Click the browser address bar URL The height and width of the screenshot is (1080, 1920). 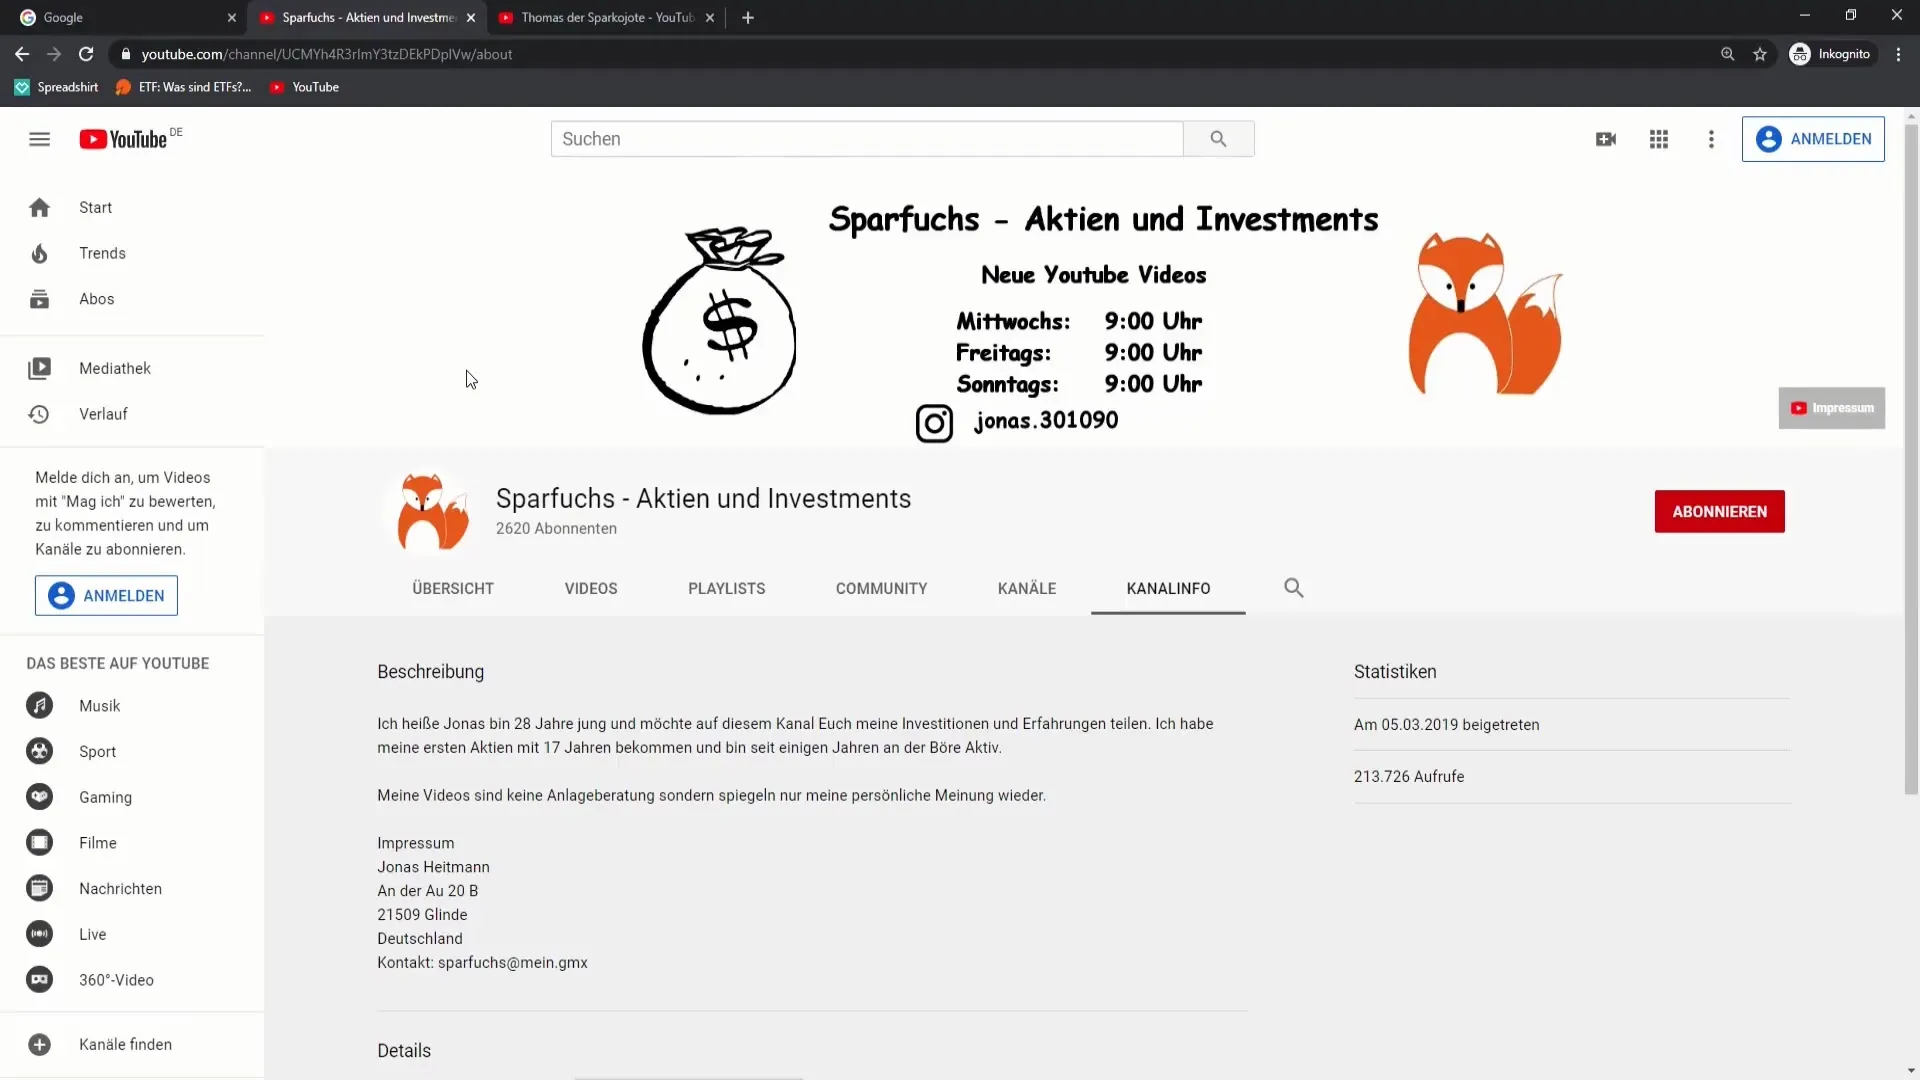[x=327, y=54]
